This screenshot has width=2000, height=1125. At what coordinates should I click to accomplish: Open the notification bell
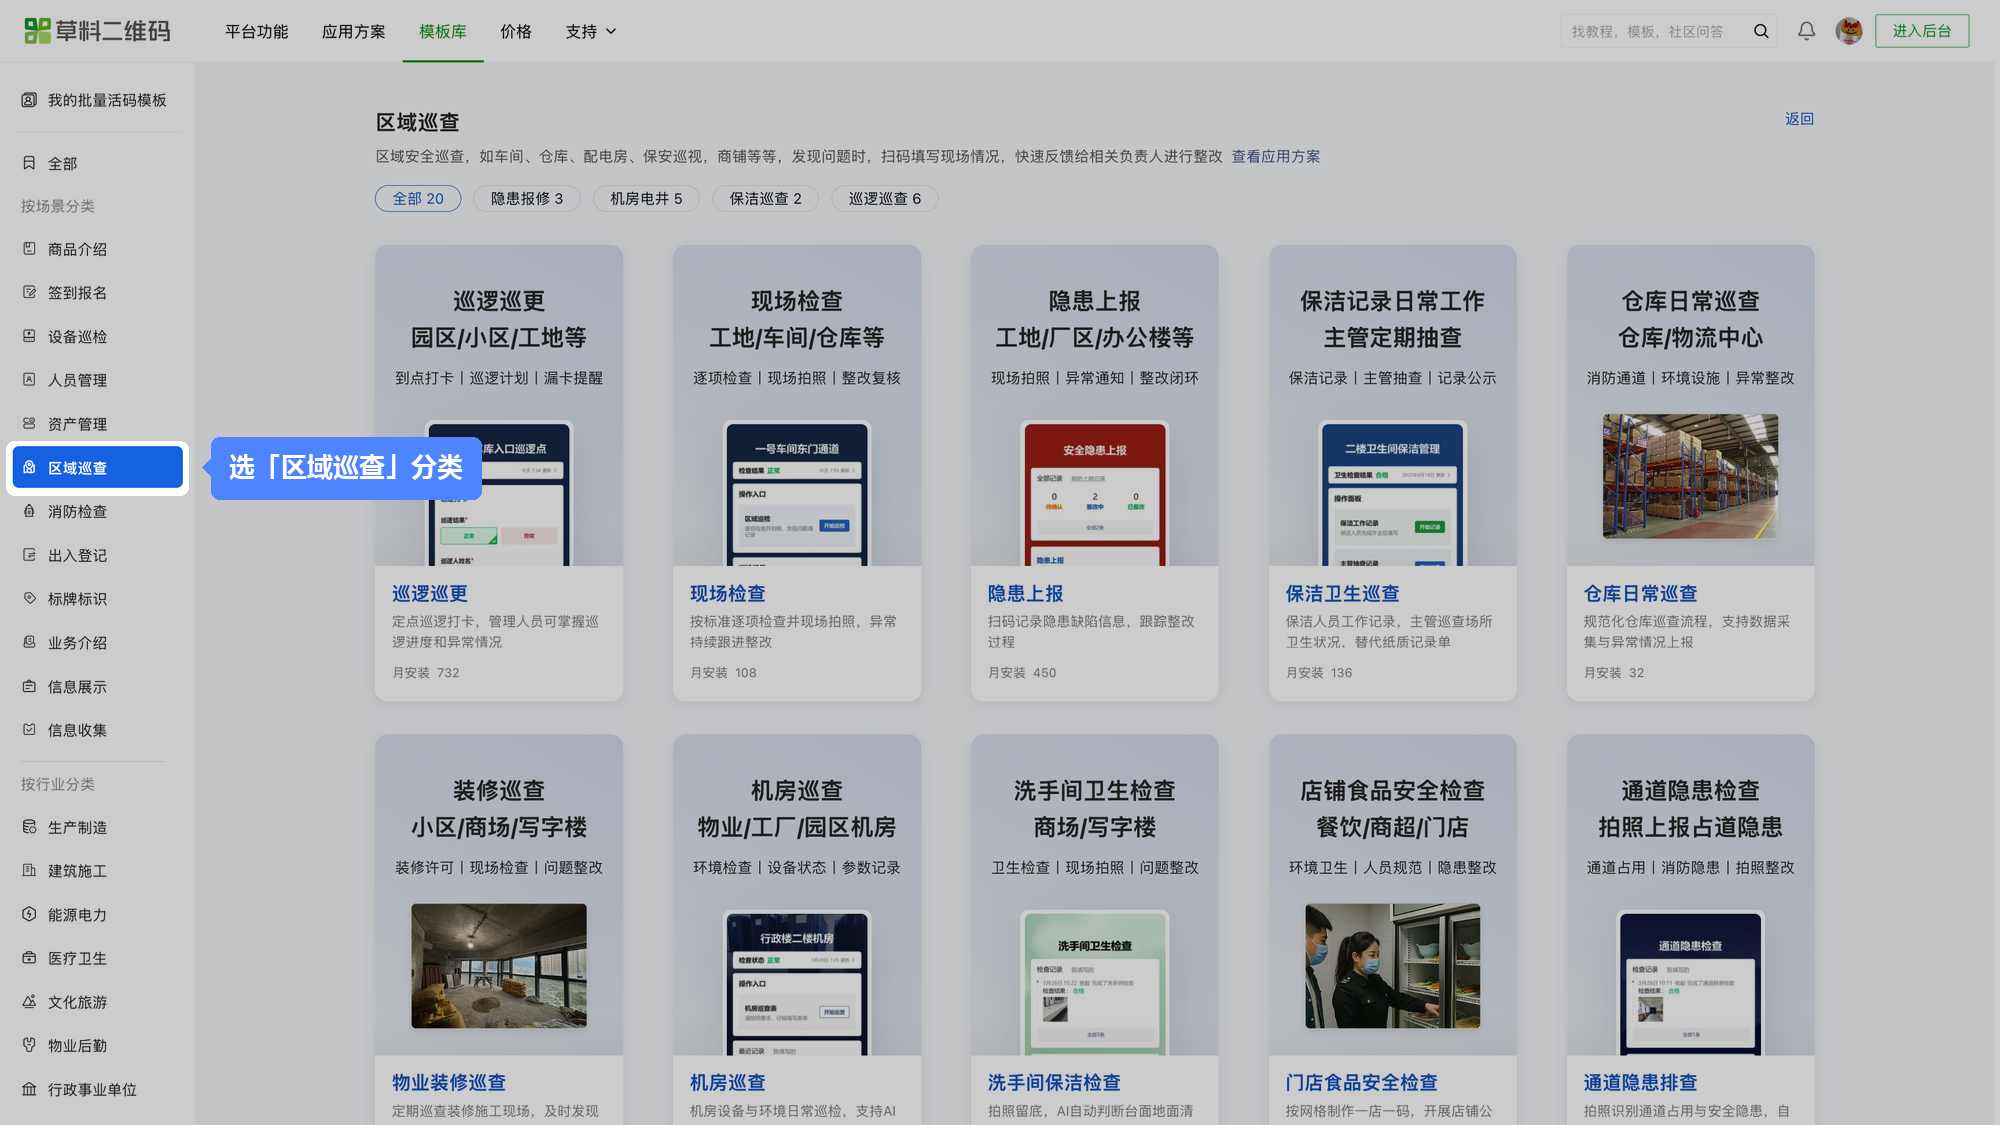1806,31
